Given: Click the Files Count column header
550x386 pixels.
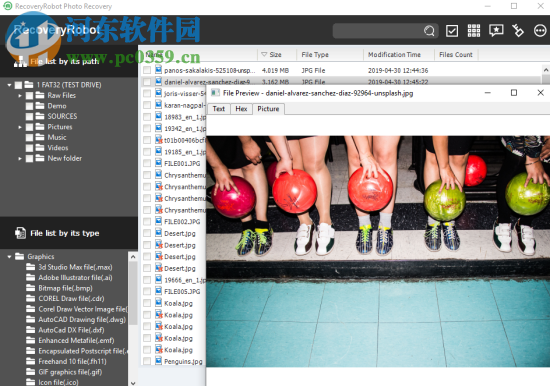Looking at the screenshot, I should coord(456,54).
